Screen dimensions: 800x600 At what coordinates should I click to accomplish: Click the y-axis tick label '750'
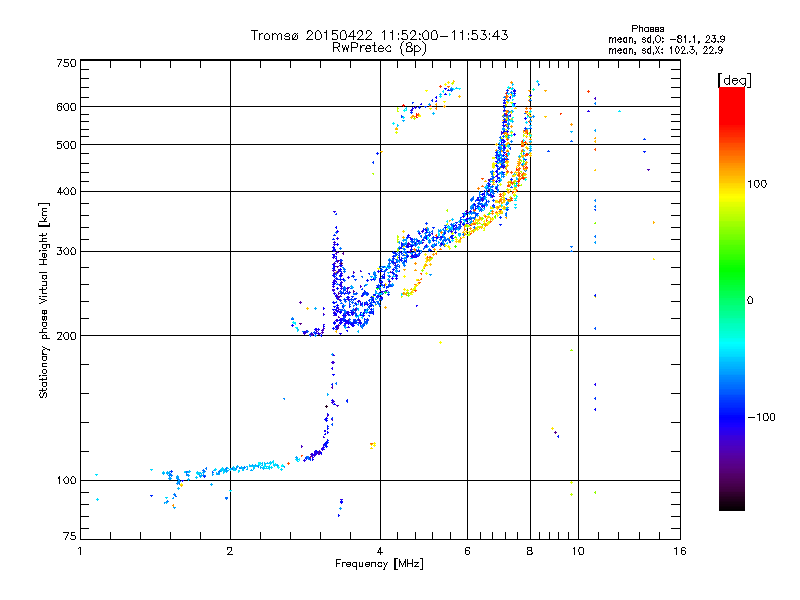(x=66, y=63)
